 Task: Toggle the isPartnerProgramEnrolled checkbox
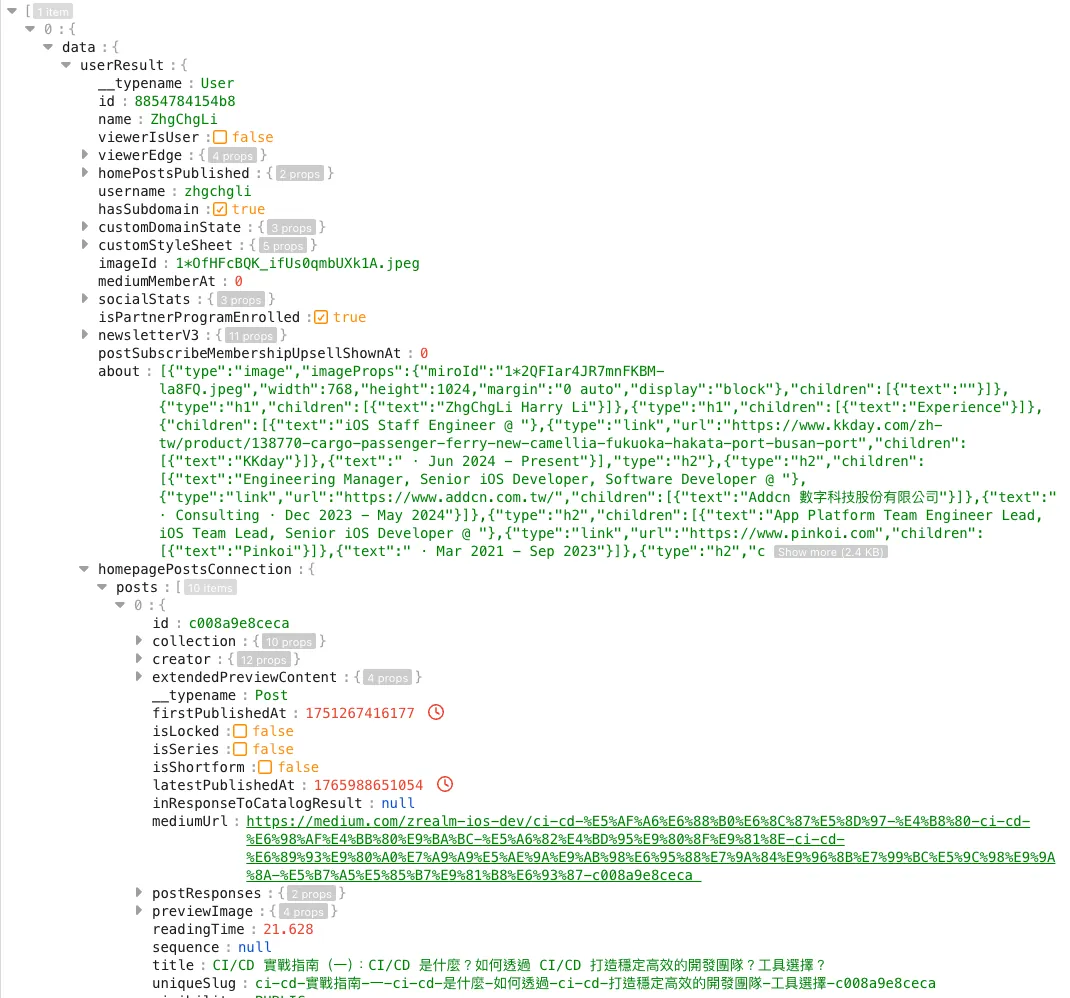pyautogui.click(x=321, y=317)
